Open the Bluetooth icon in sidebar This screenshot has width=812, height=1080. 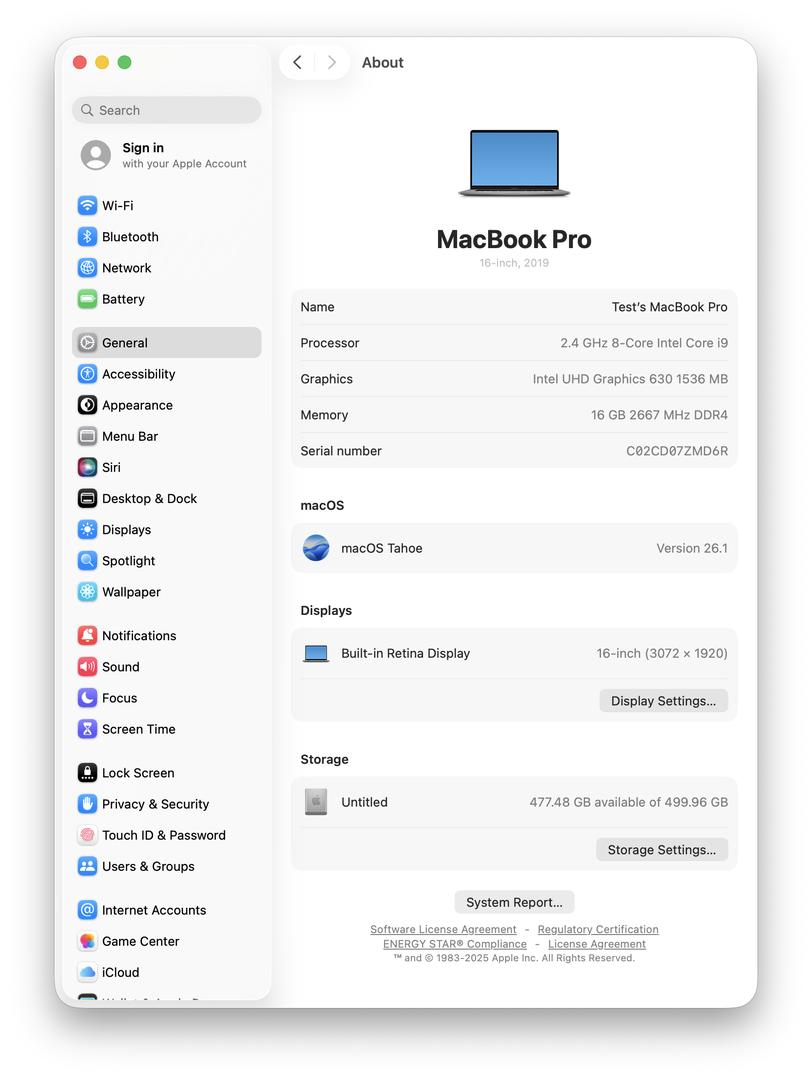[87, 236]
